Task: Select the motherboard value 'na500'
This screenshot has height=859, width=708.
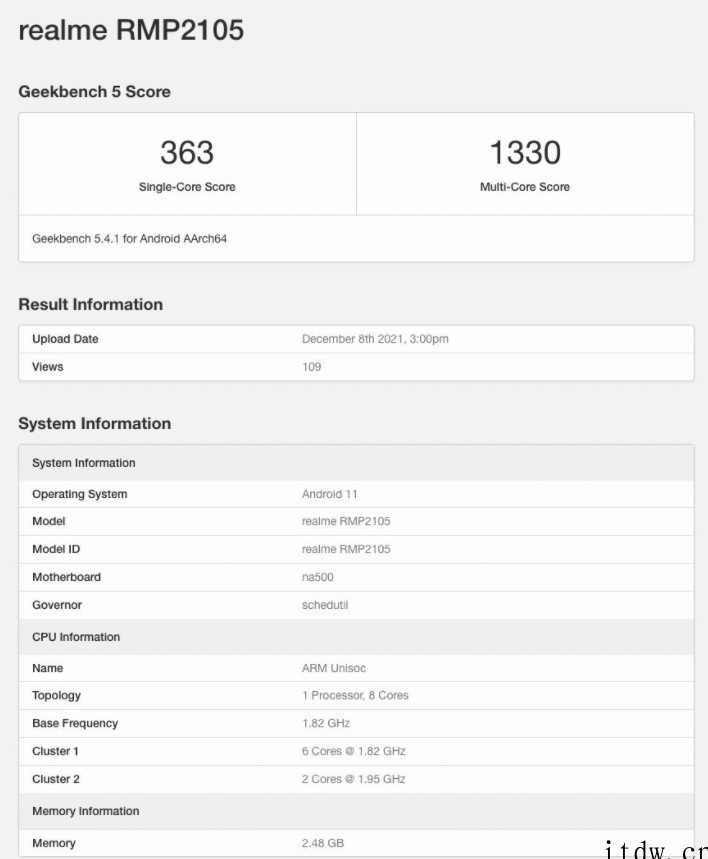Action: point(317,577)
